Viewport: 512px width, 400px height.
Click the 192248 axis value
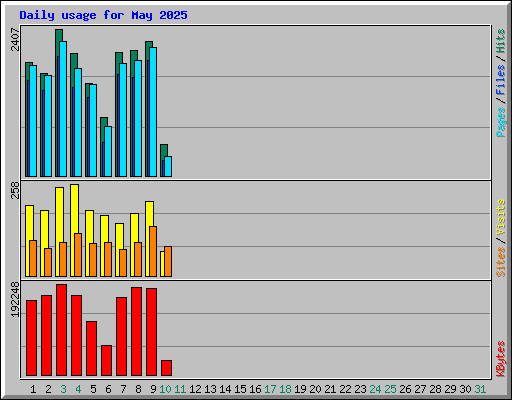point(15,300)
